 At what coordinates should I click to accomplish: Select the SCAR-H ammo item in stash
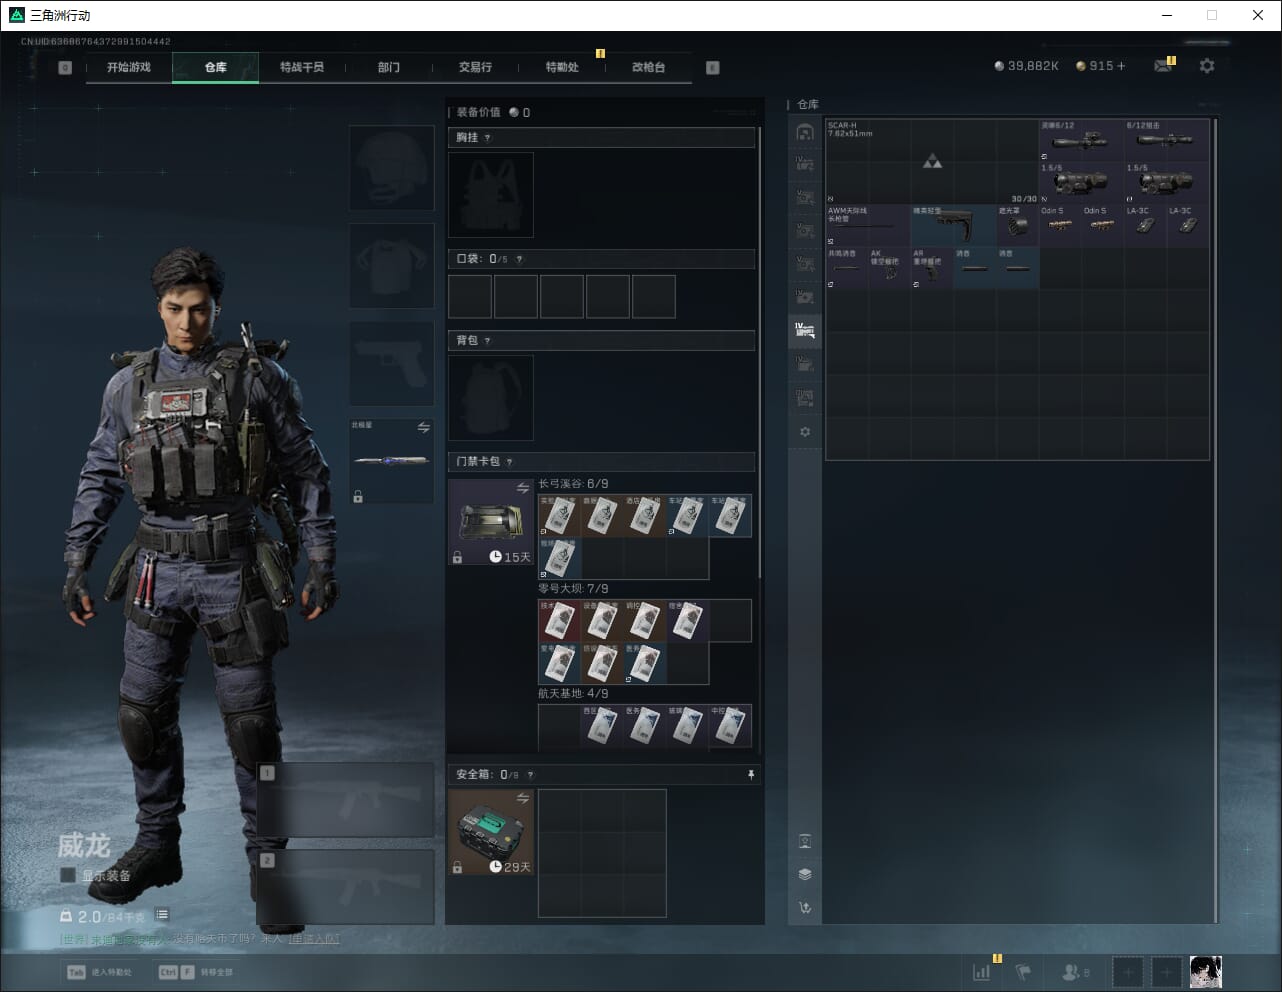pos(932,162)
